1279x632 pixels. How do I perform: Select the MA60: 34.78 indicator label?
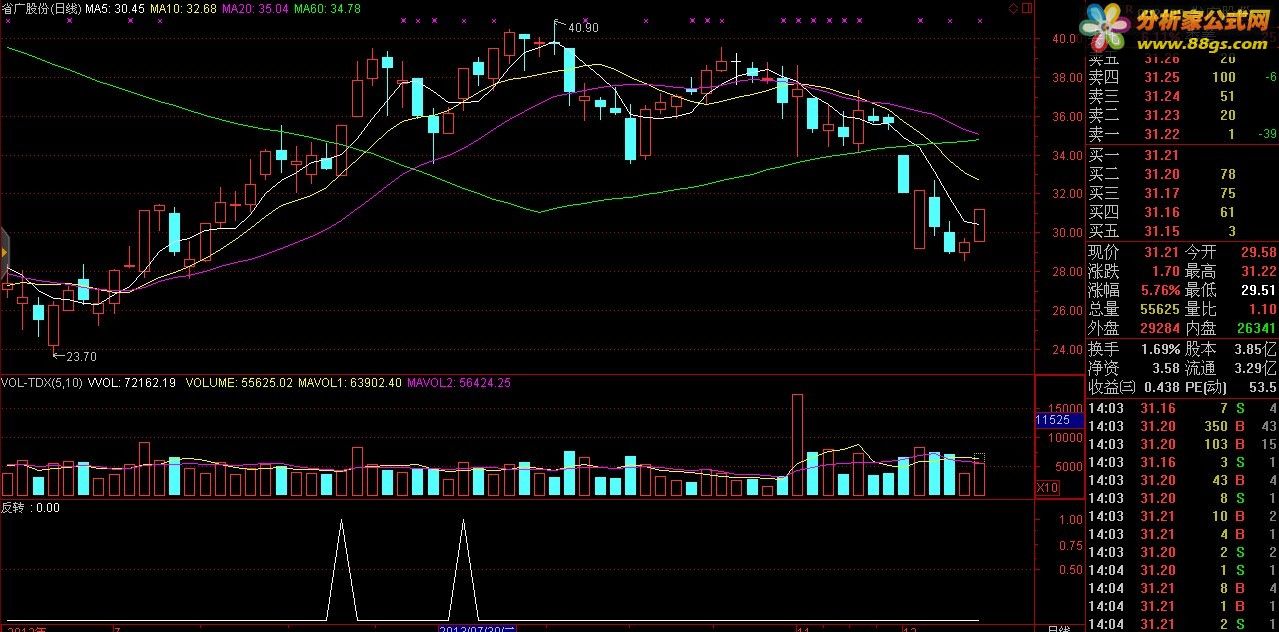(328, 8)
